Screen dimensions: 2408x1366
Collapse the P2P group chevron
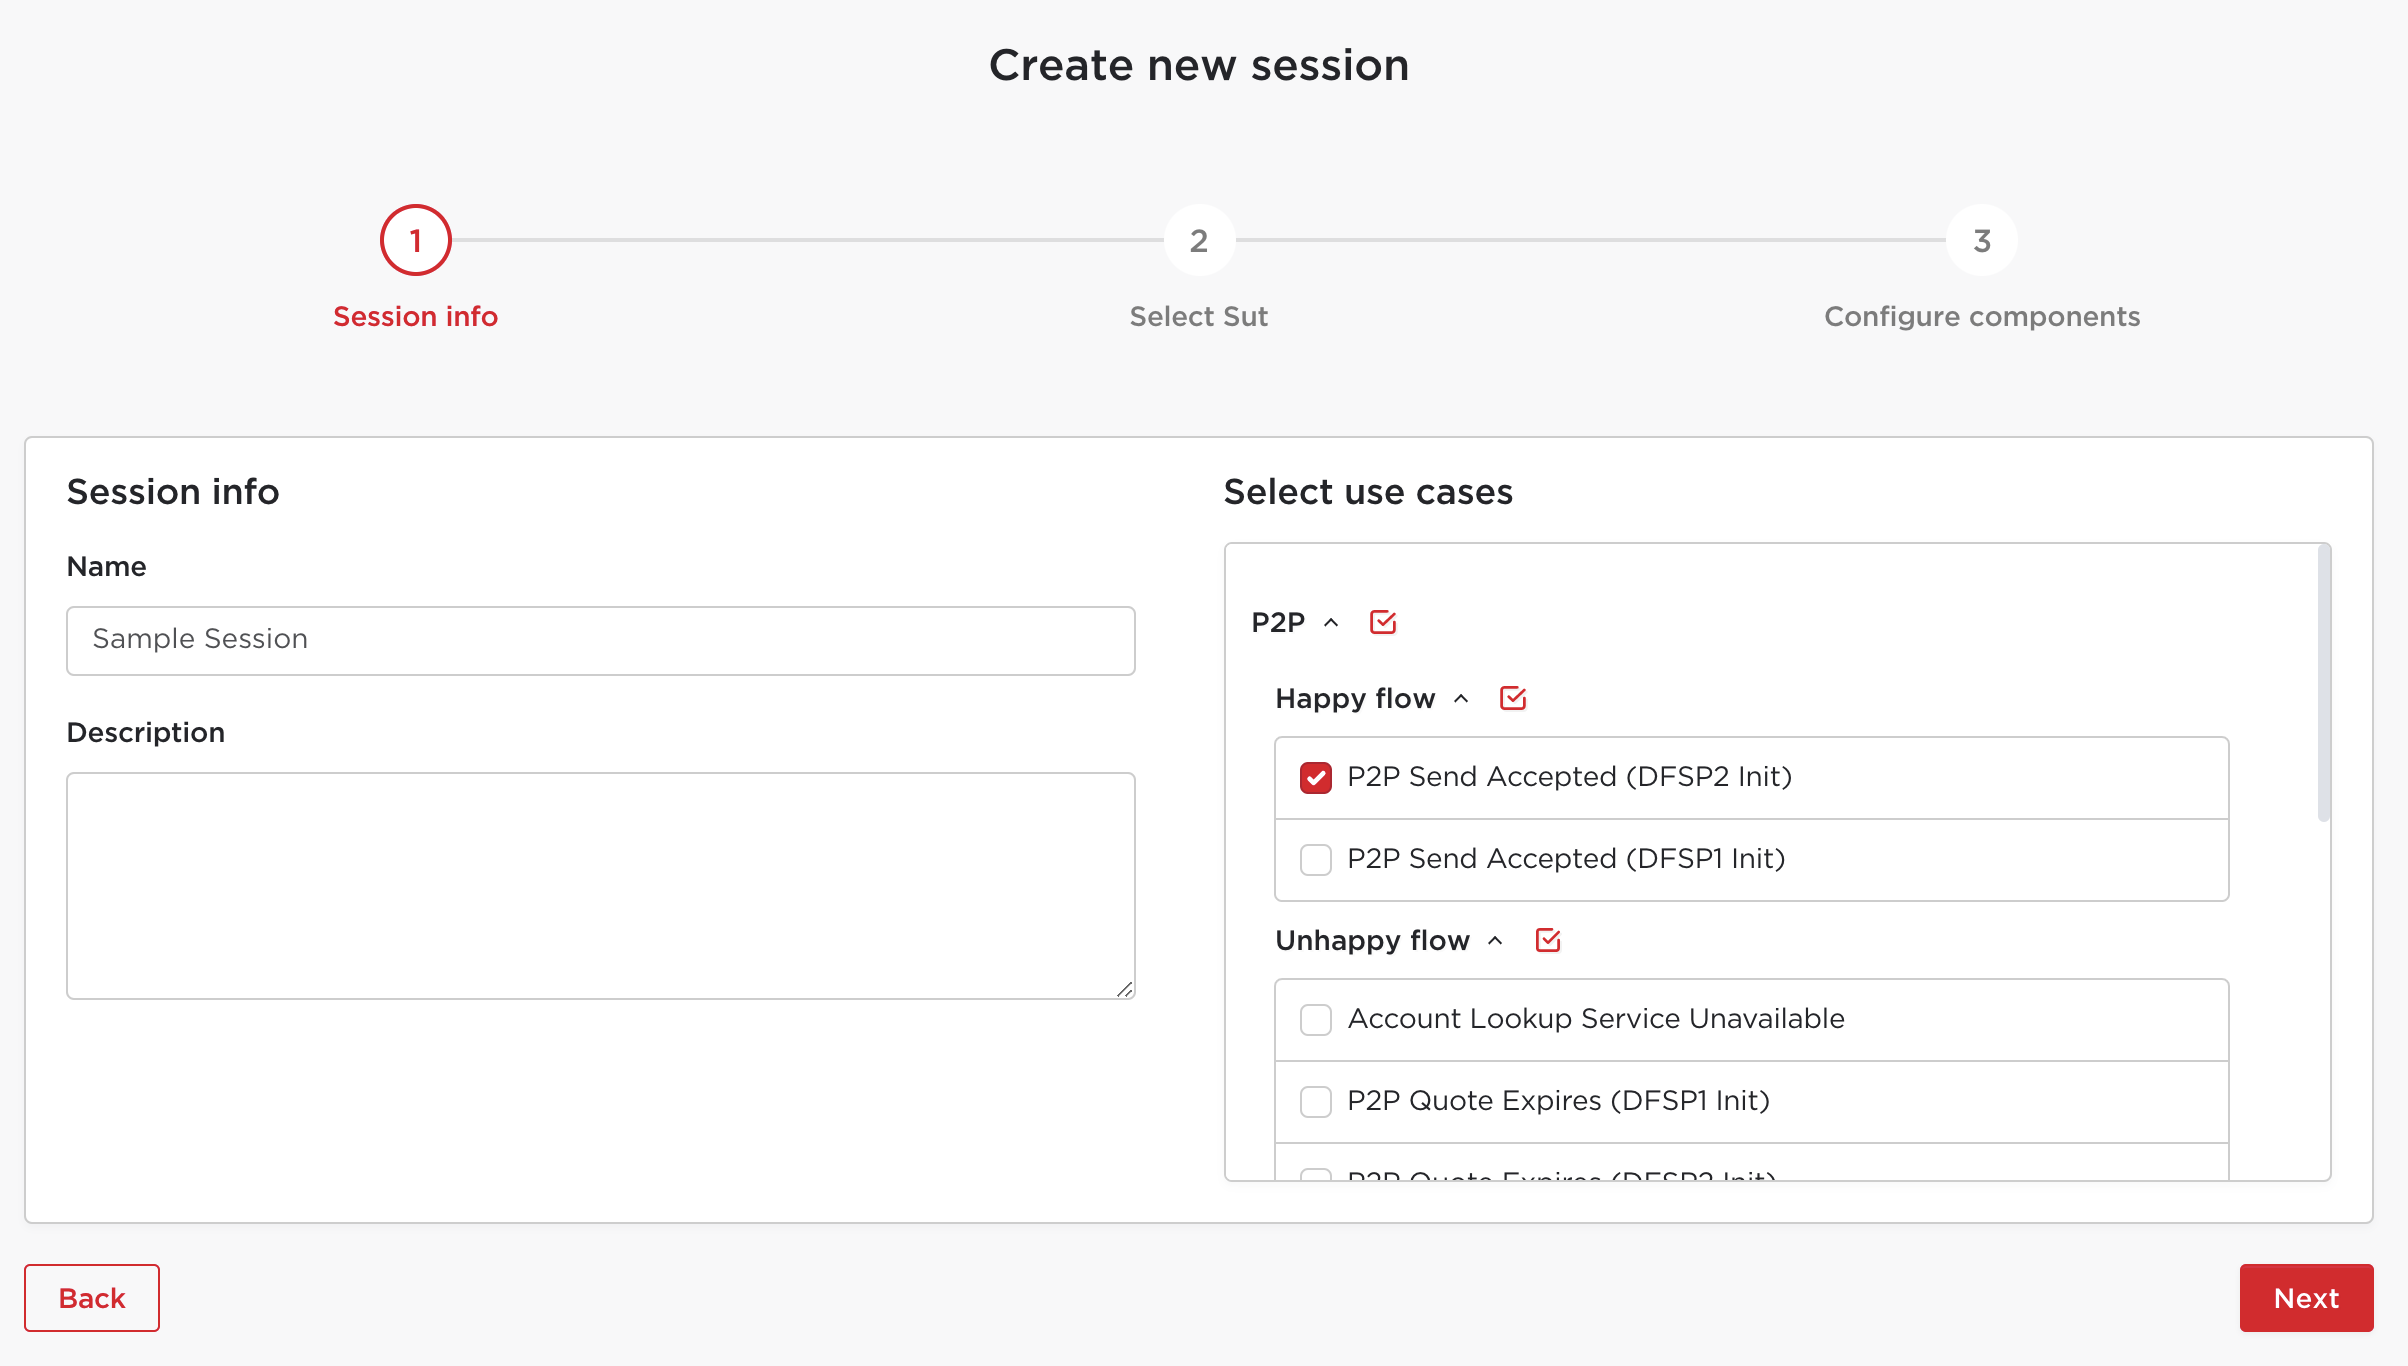tap(1331, 622)
